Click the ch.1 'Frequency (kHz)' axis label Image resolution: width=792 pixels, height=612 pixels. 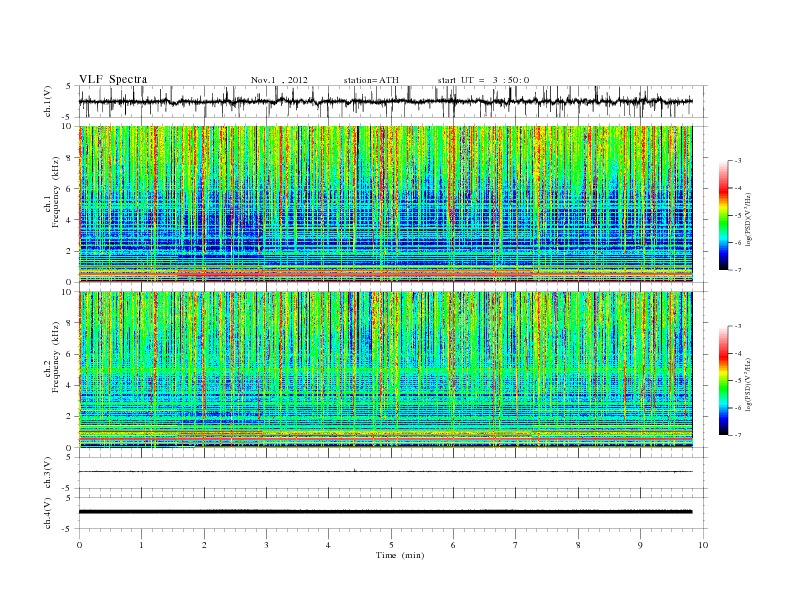[56, 192]
